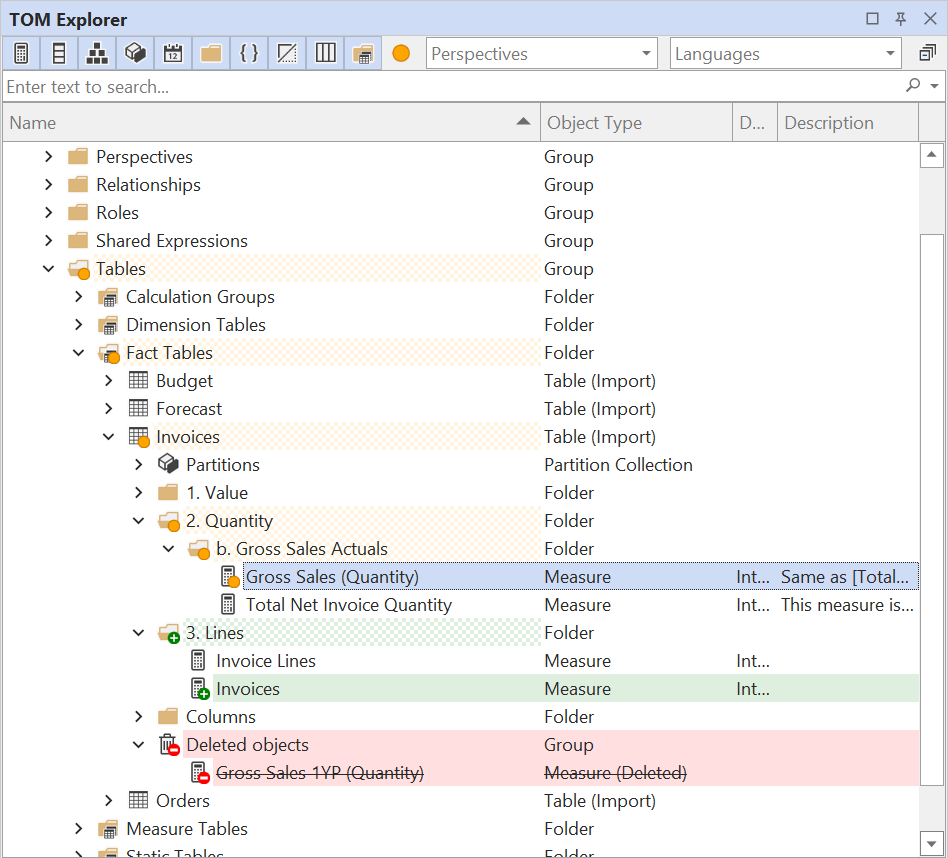The image size is (948, 858).
Task: Click the scroll down arrow
Action: pyautogui.click(x=932, y=843)
